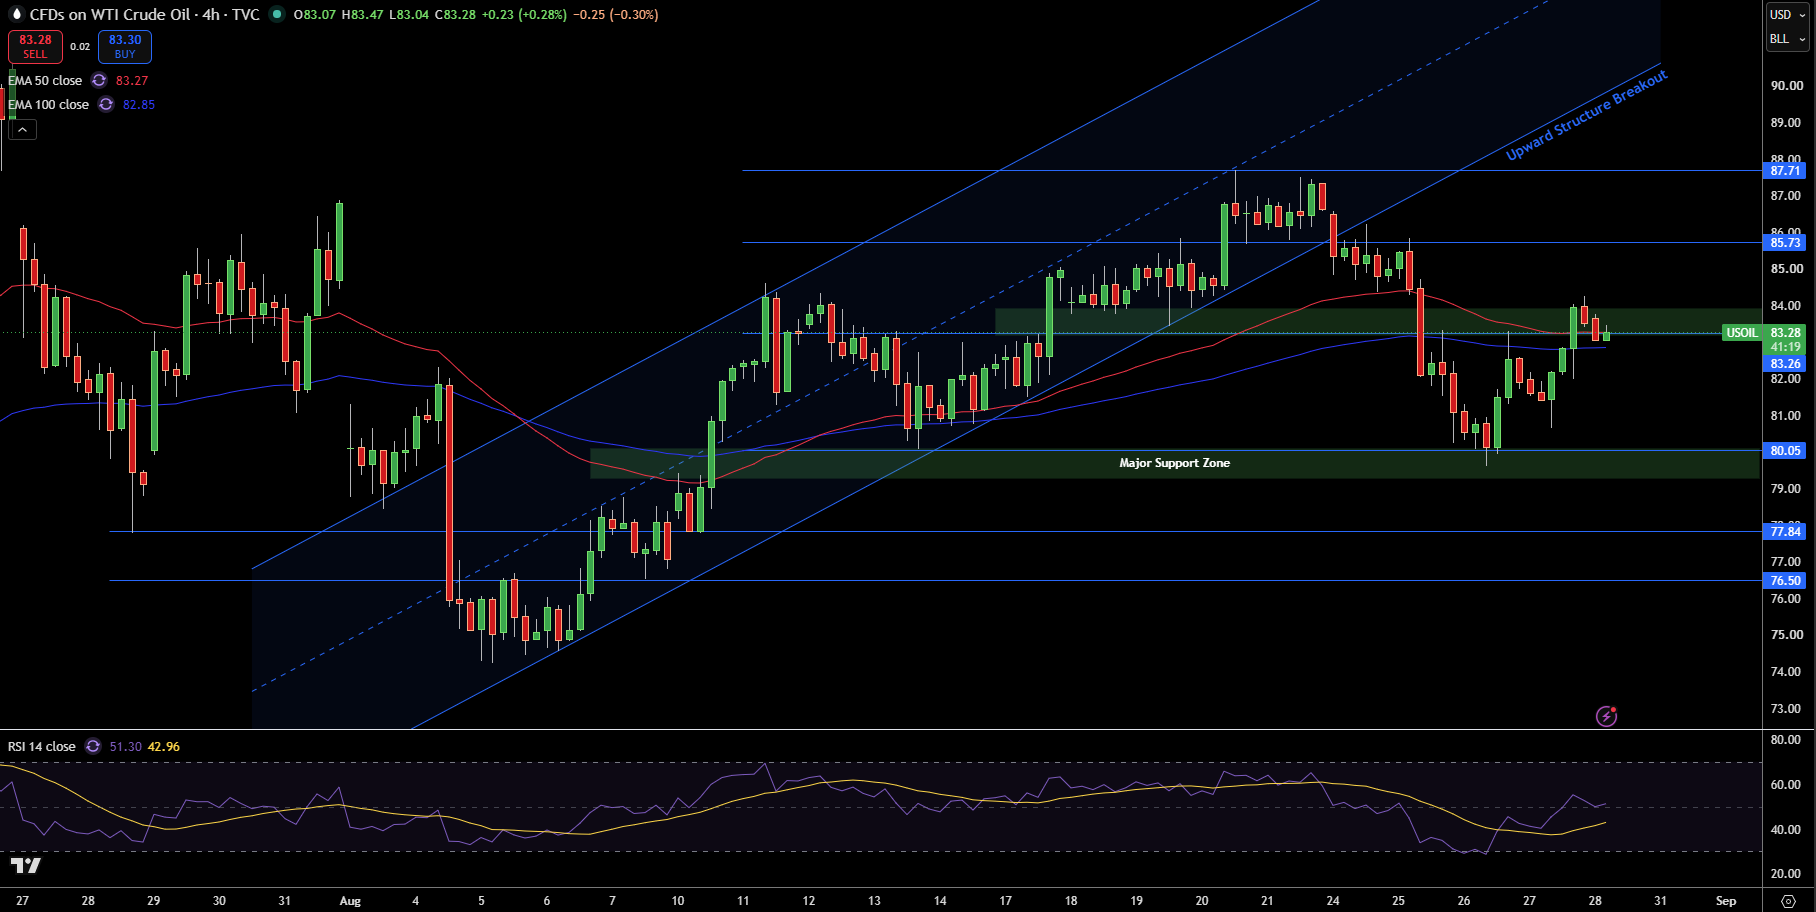Click the 83.30 BUY button
The image size is (1816, 912).
pyautogui.click(x=125, y=46)
